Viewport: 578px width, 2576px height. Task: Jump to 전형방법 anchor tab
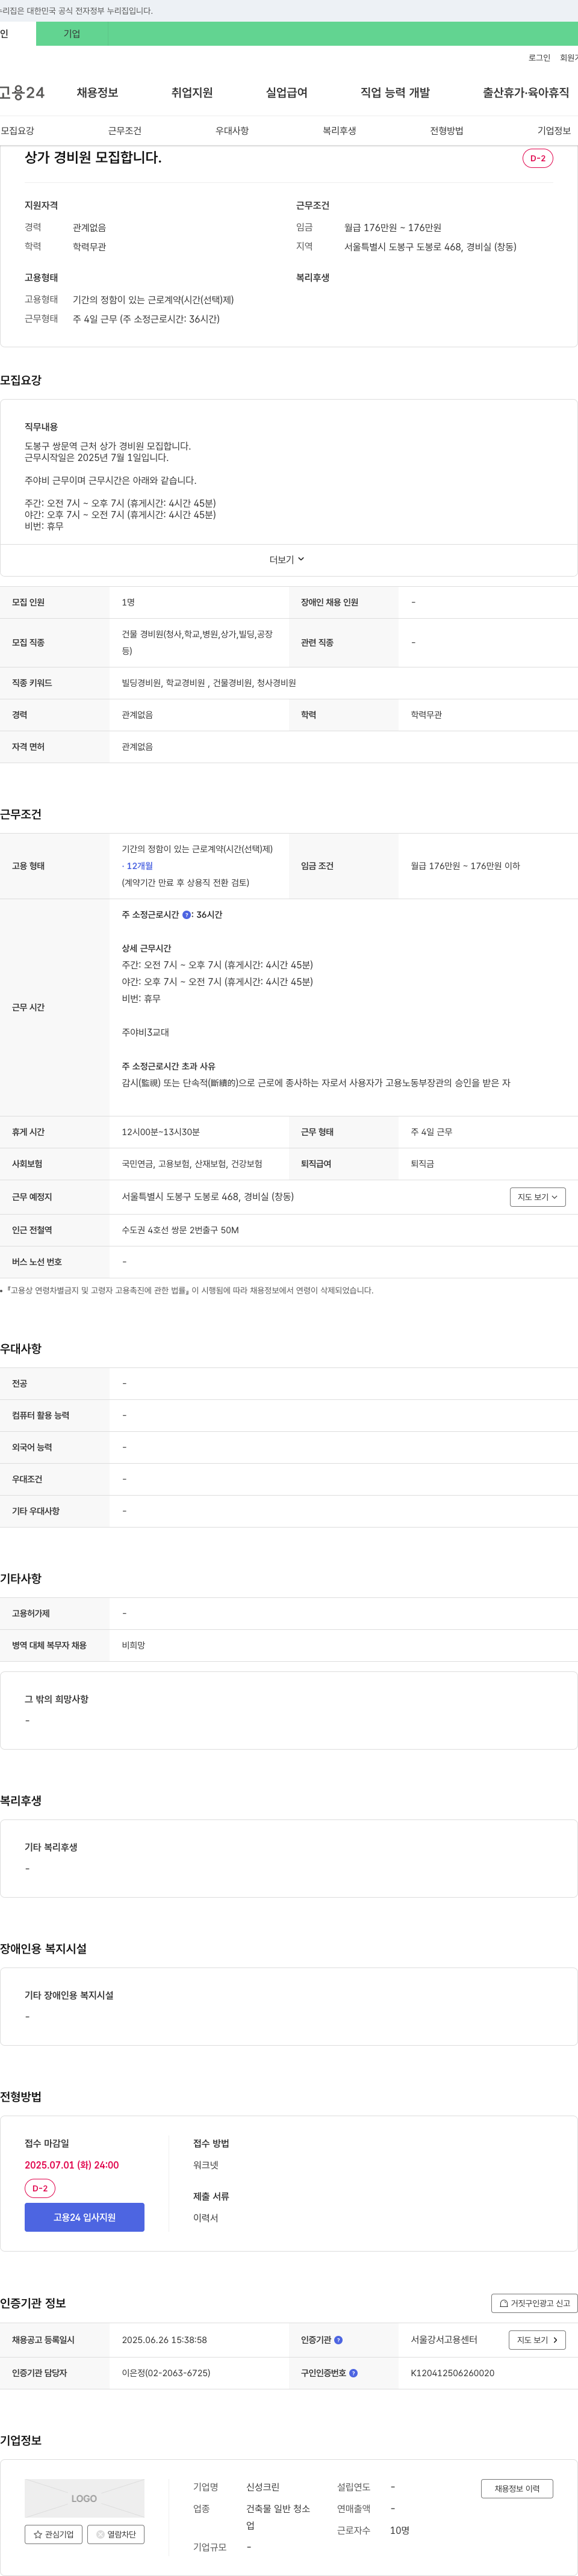point(447,131)
